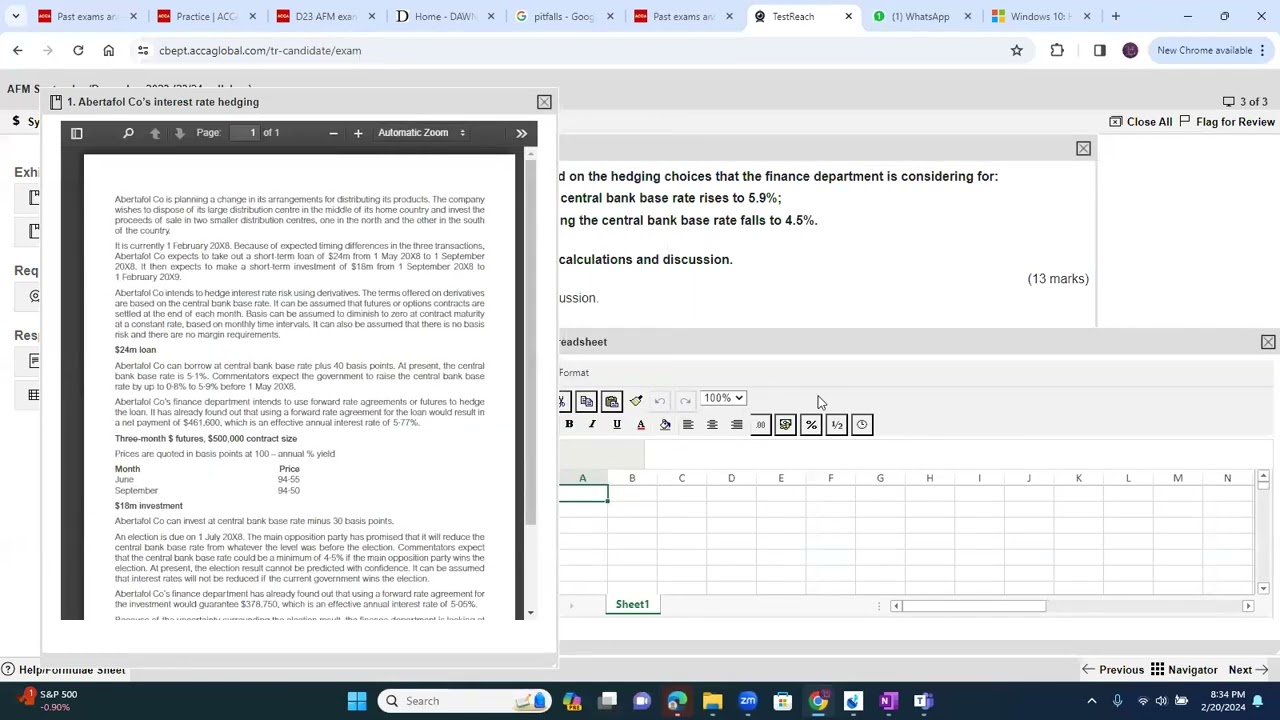Open the Navigator grid
The image size is (1280, 720).
click(x=1184, y=670)
